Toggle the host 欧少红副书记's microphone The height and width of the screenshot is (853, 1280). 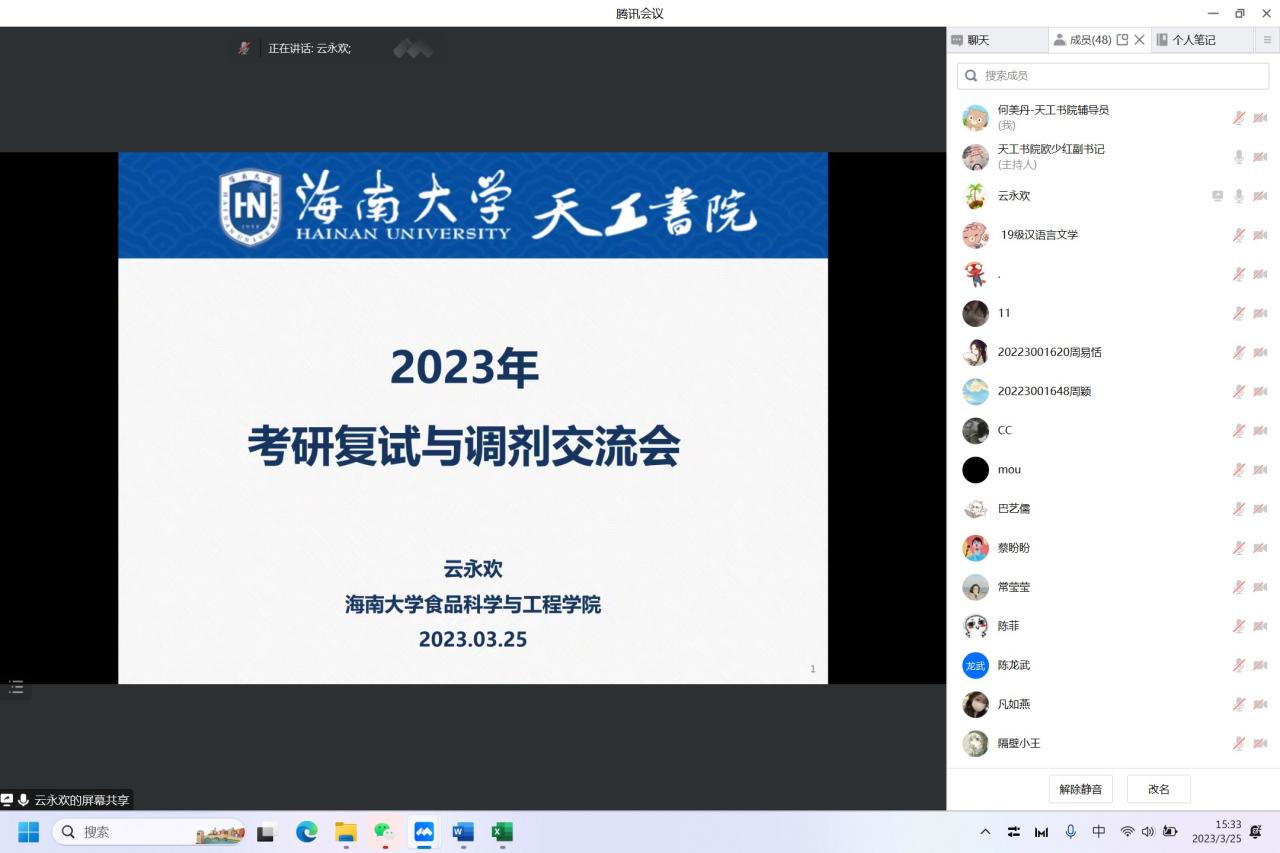(x=1238, y=156)
